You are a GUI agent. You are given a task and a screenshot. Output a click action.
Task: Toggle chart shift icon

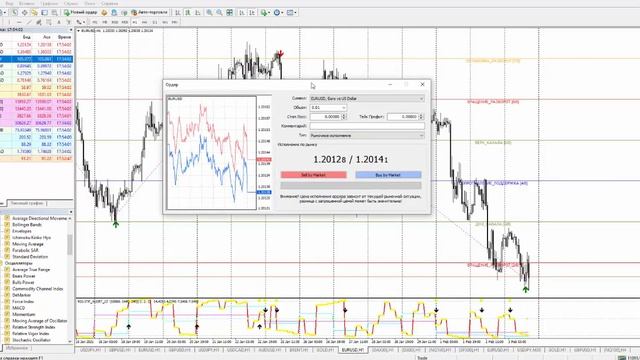[252, 13]
